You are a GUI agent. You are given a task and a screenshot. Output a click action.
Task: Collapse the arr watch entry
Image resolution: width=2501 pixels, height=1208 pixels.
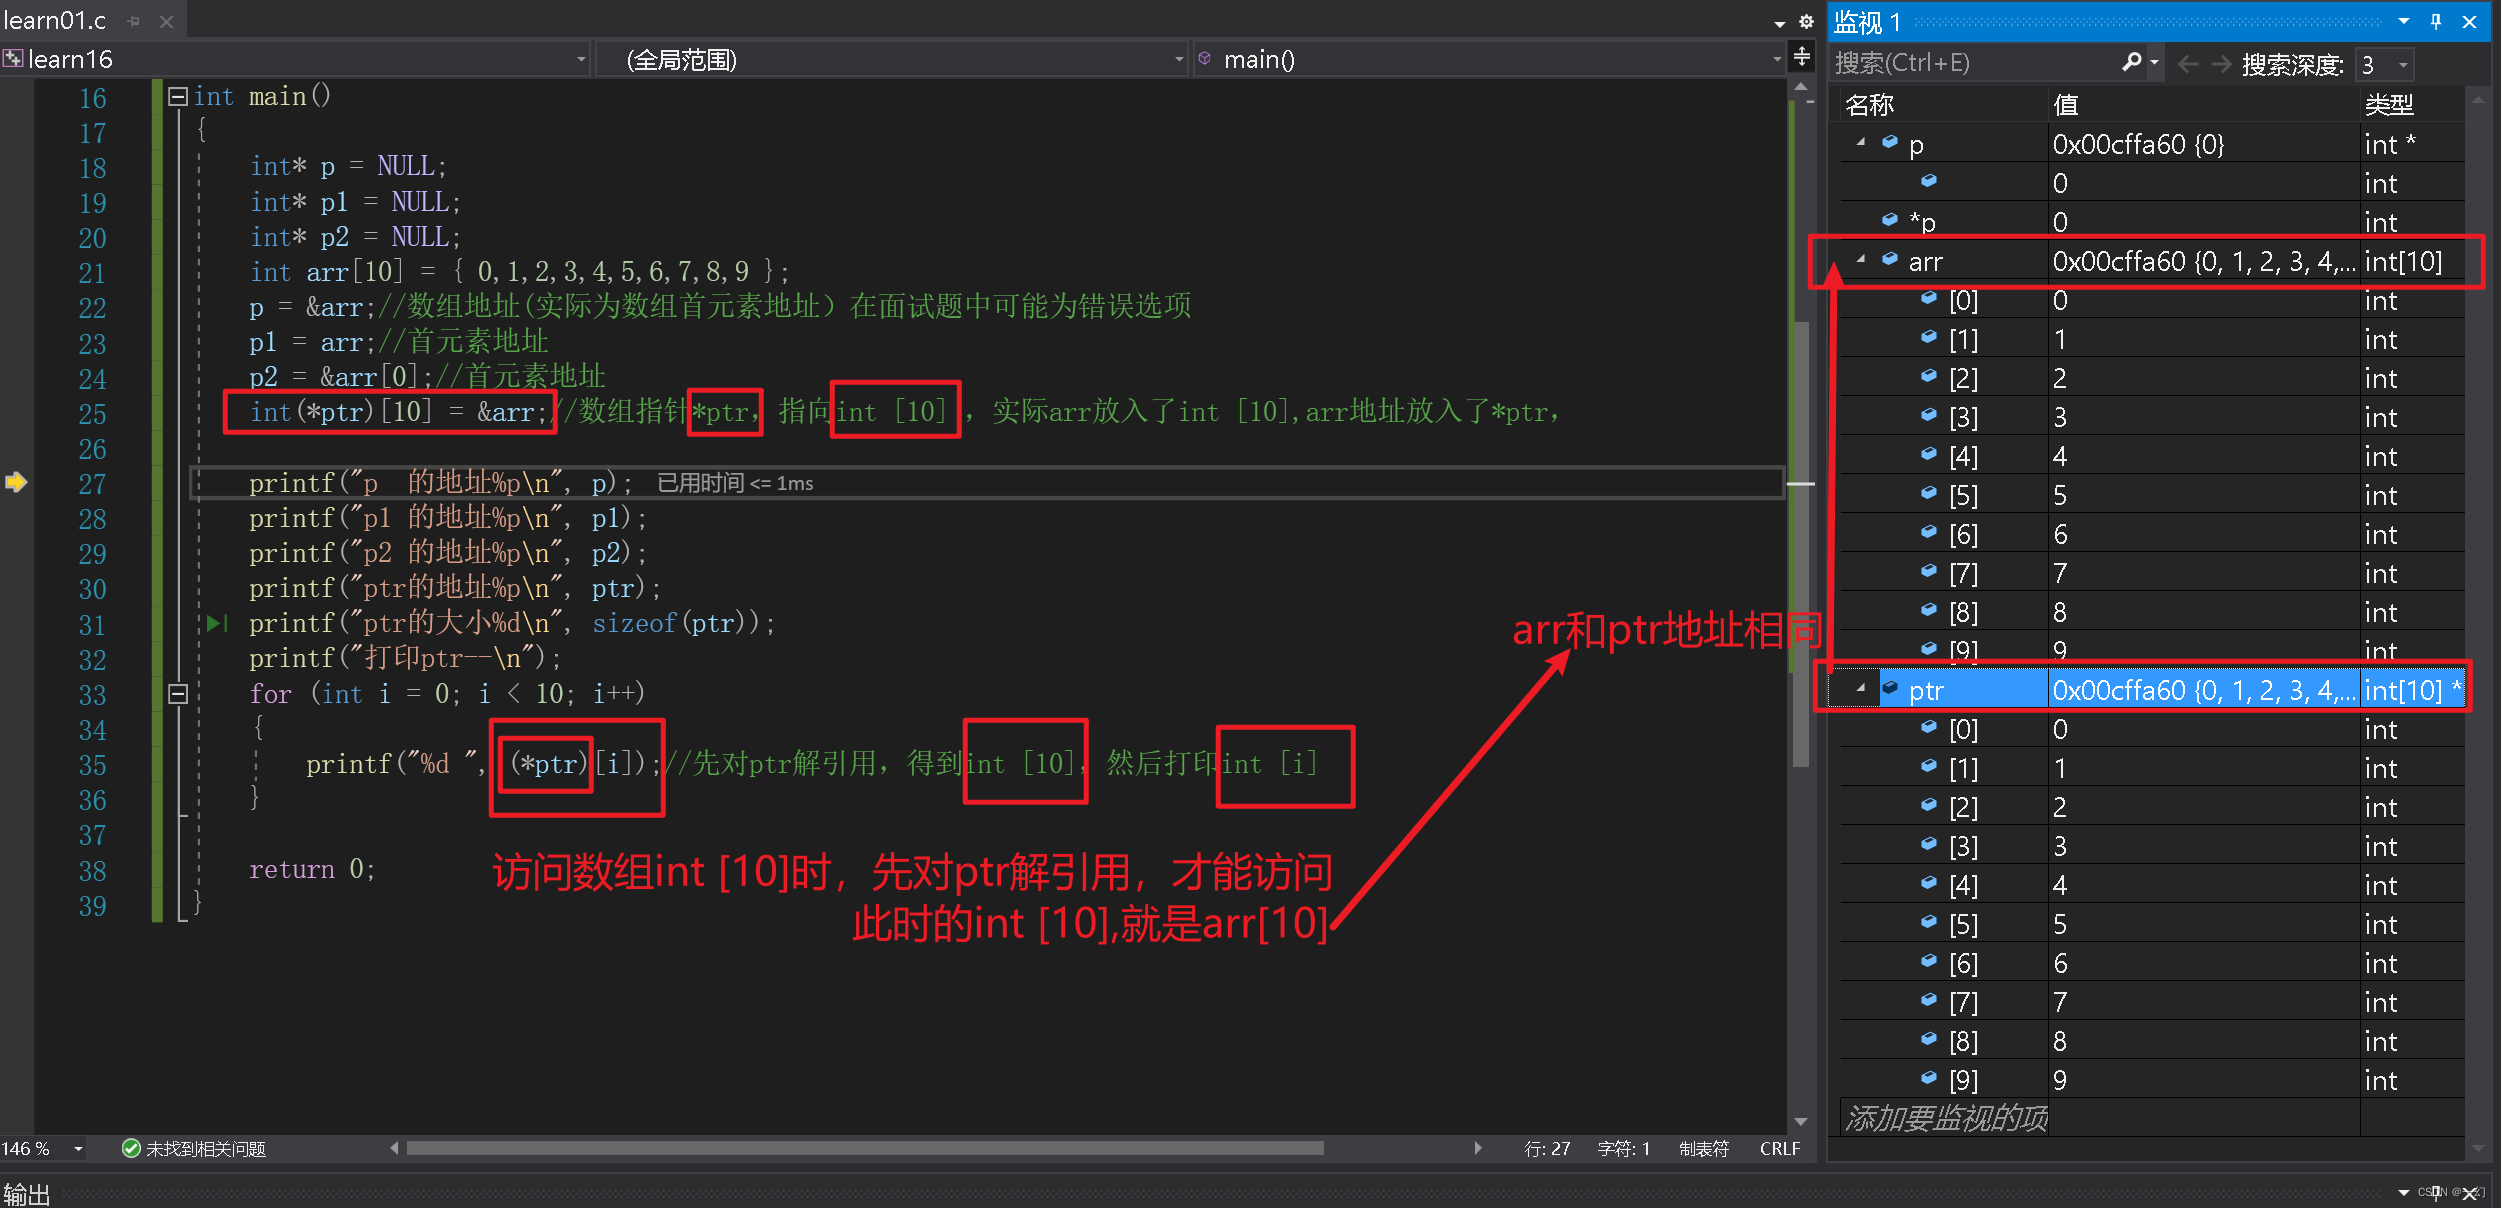[x=1861, y=260]
